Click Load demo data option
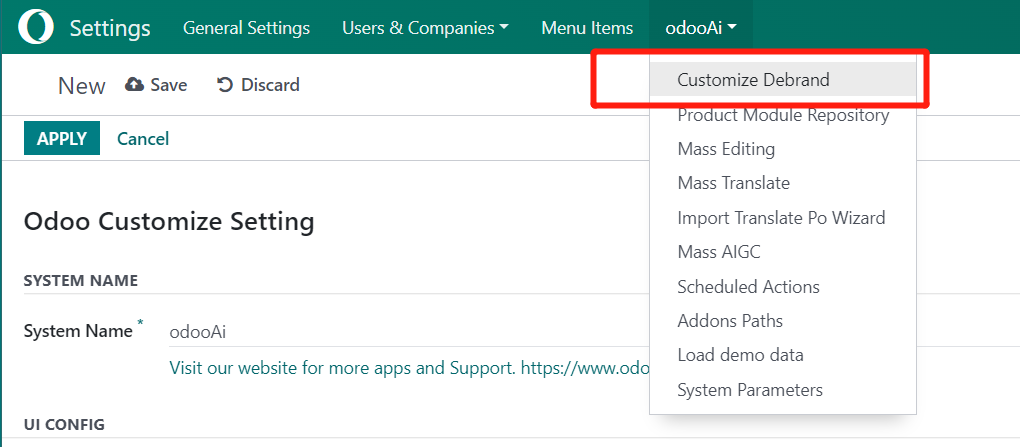This screenshot has height=447, width=1020. pos(740,355)
